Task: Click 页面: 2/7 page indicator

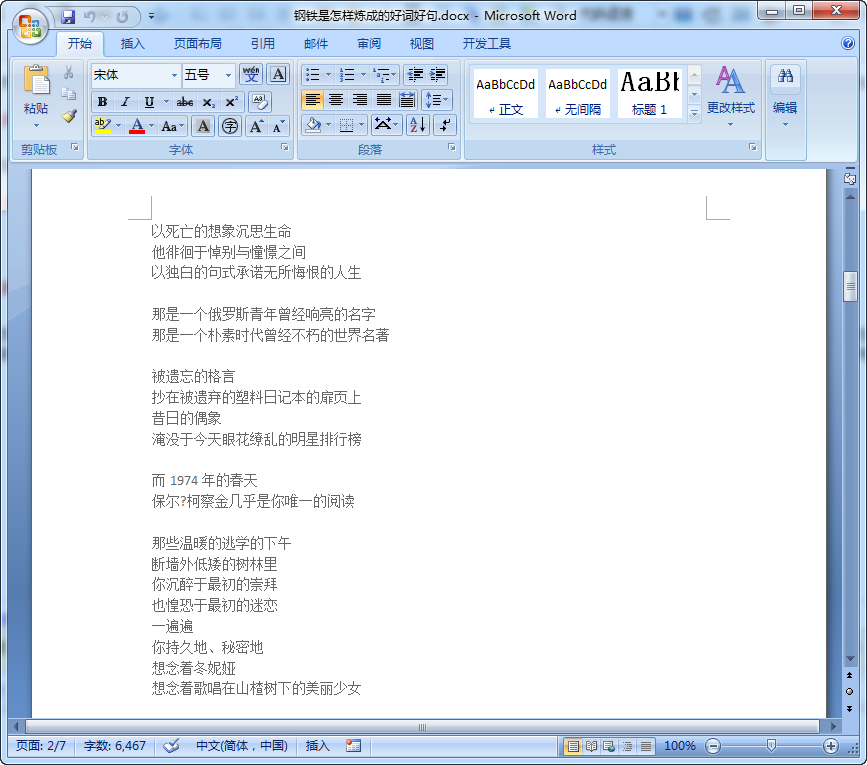Action: coord(41,746)
